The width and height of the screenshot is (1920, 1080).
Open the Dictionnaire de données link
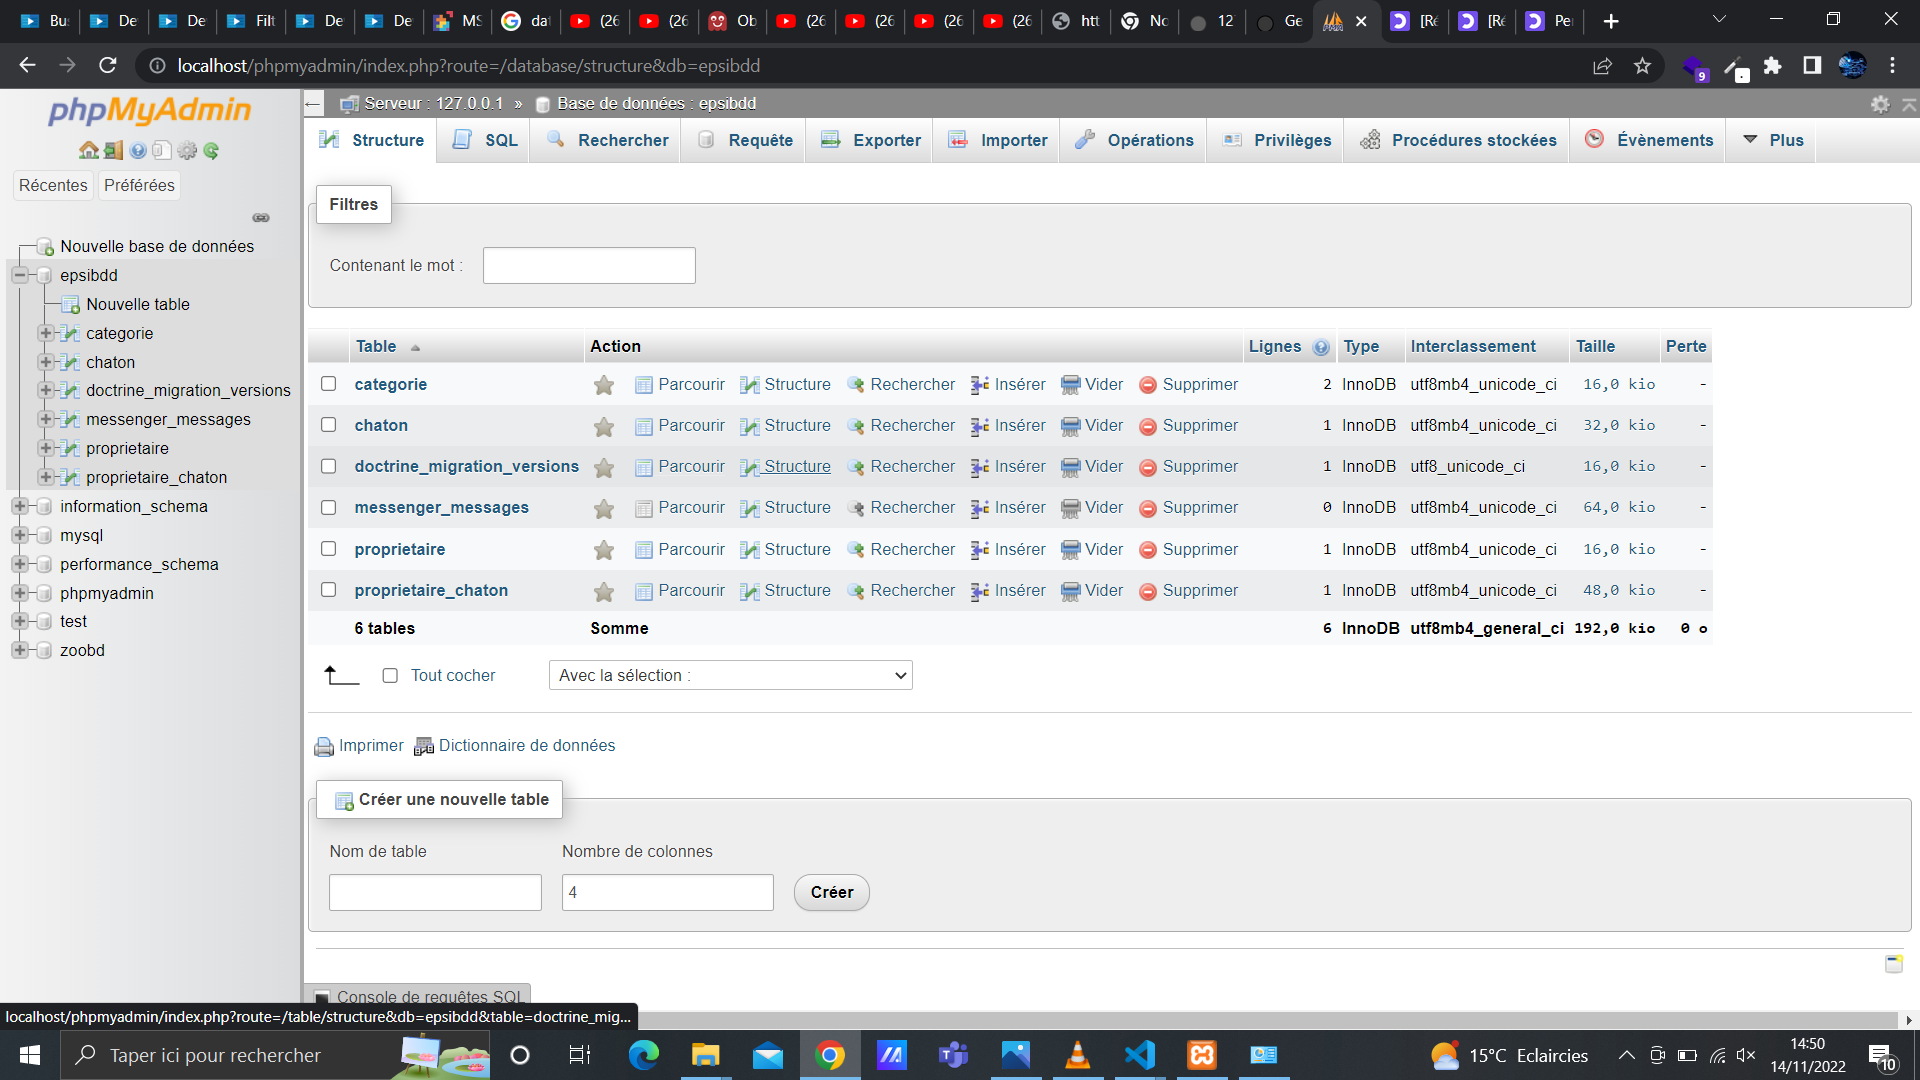pyautogui.click(x=527, y=746)
